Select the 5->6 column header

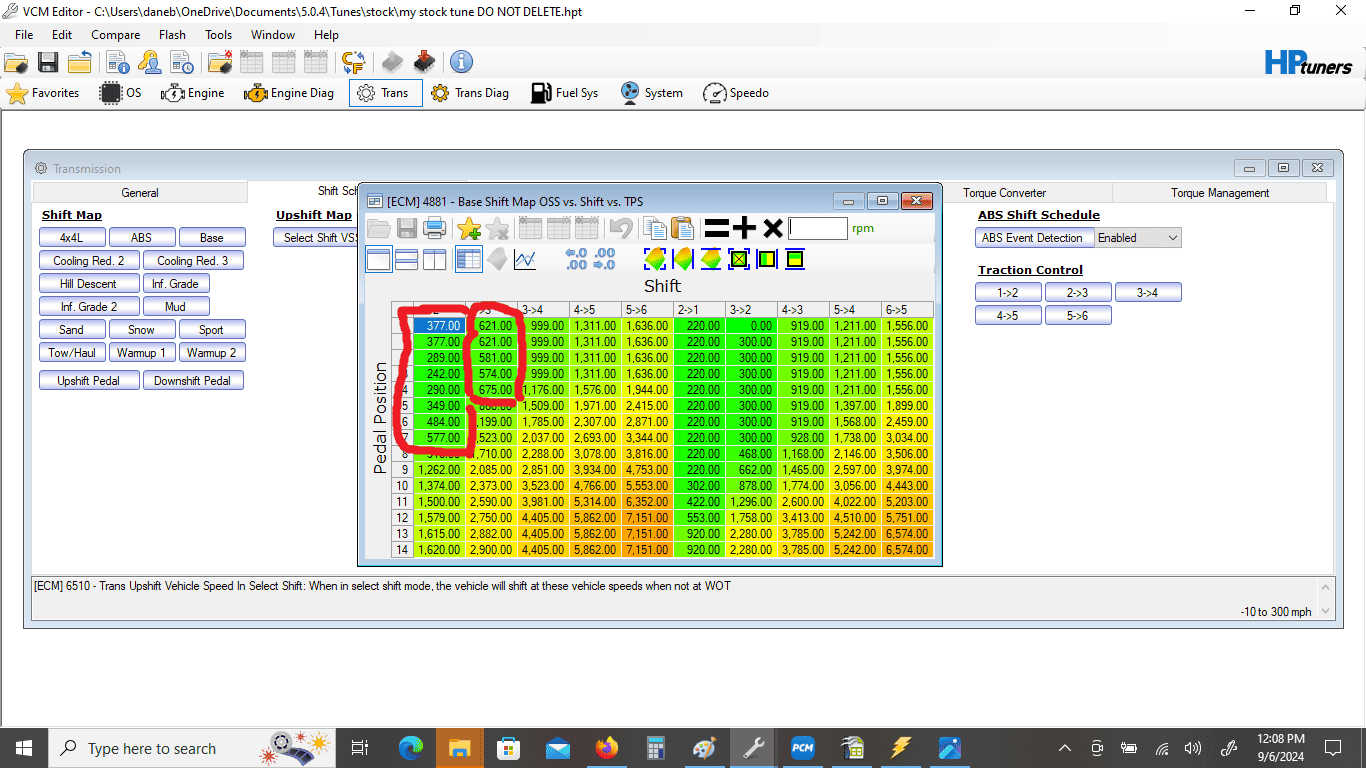[x=647, y=310]
